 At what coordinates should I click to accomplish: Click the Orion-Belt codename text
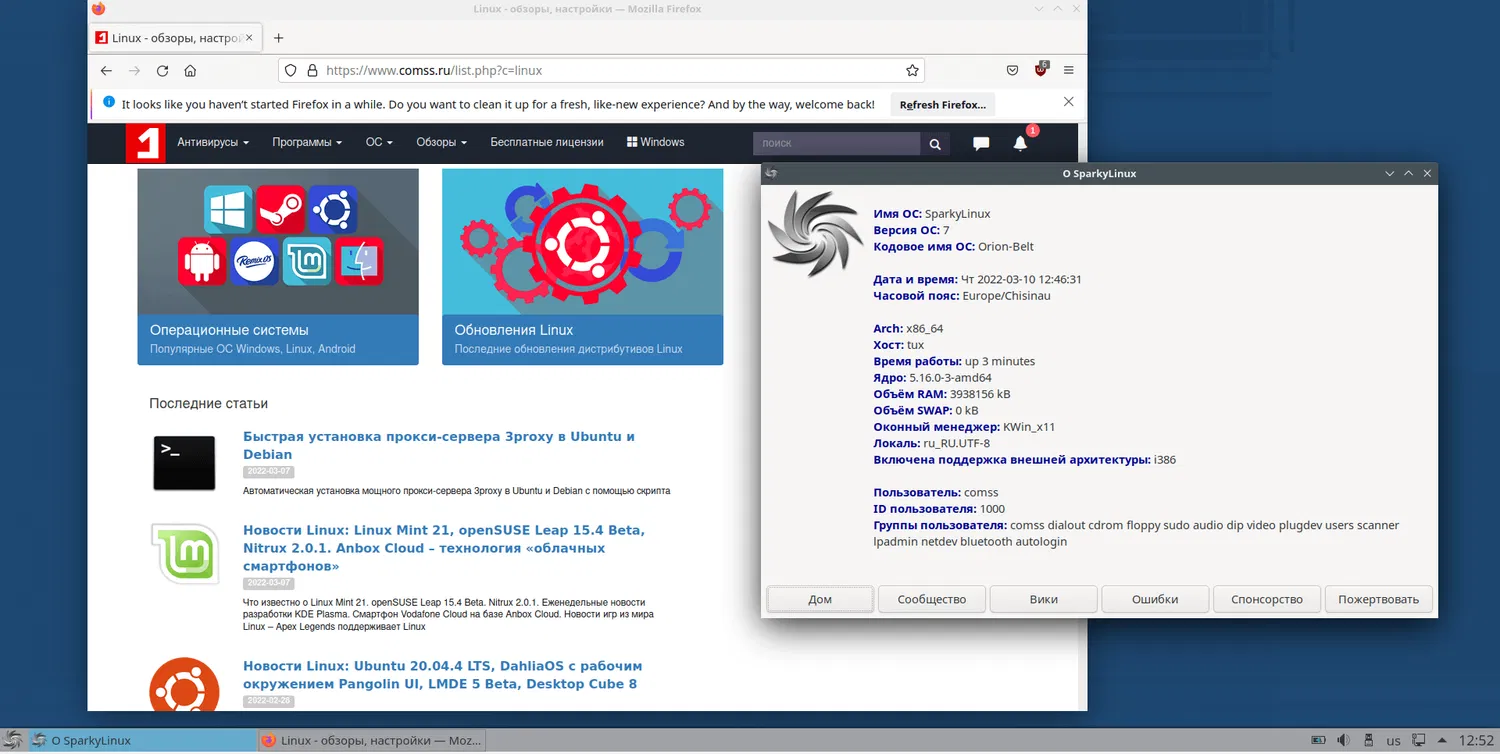pos(1006,246)
